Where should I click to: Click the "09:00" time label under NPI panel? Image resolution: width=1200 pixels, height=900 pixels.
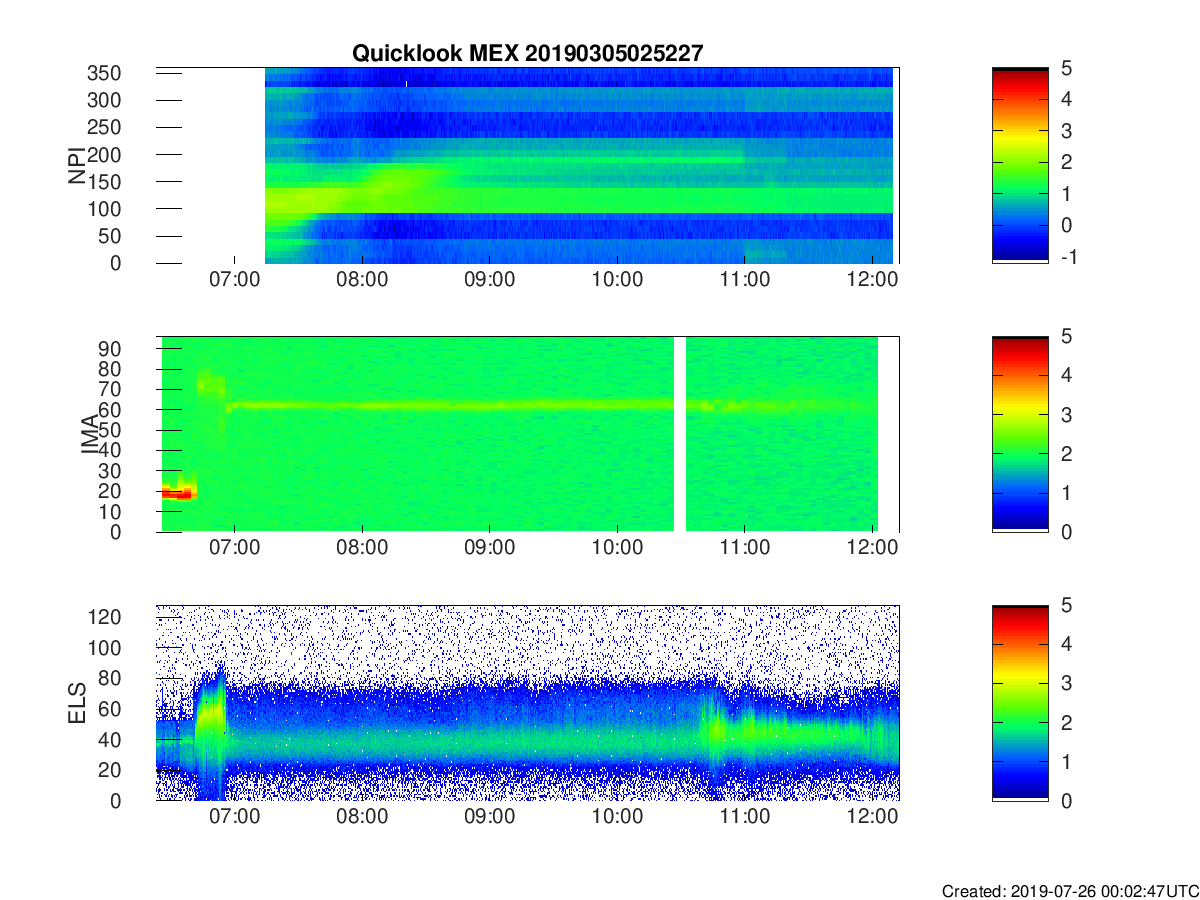(x=489, y=279)
